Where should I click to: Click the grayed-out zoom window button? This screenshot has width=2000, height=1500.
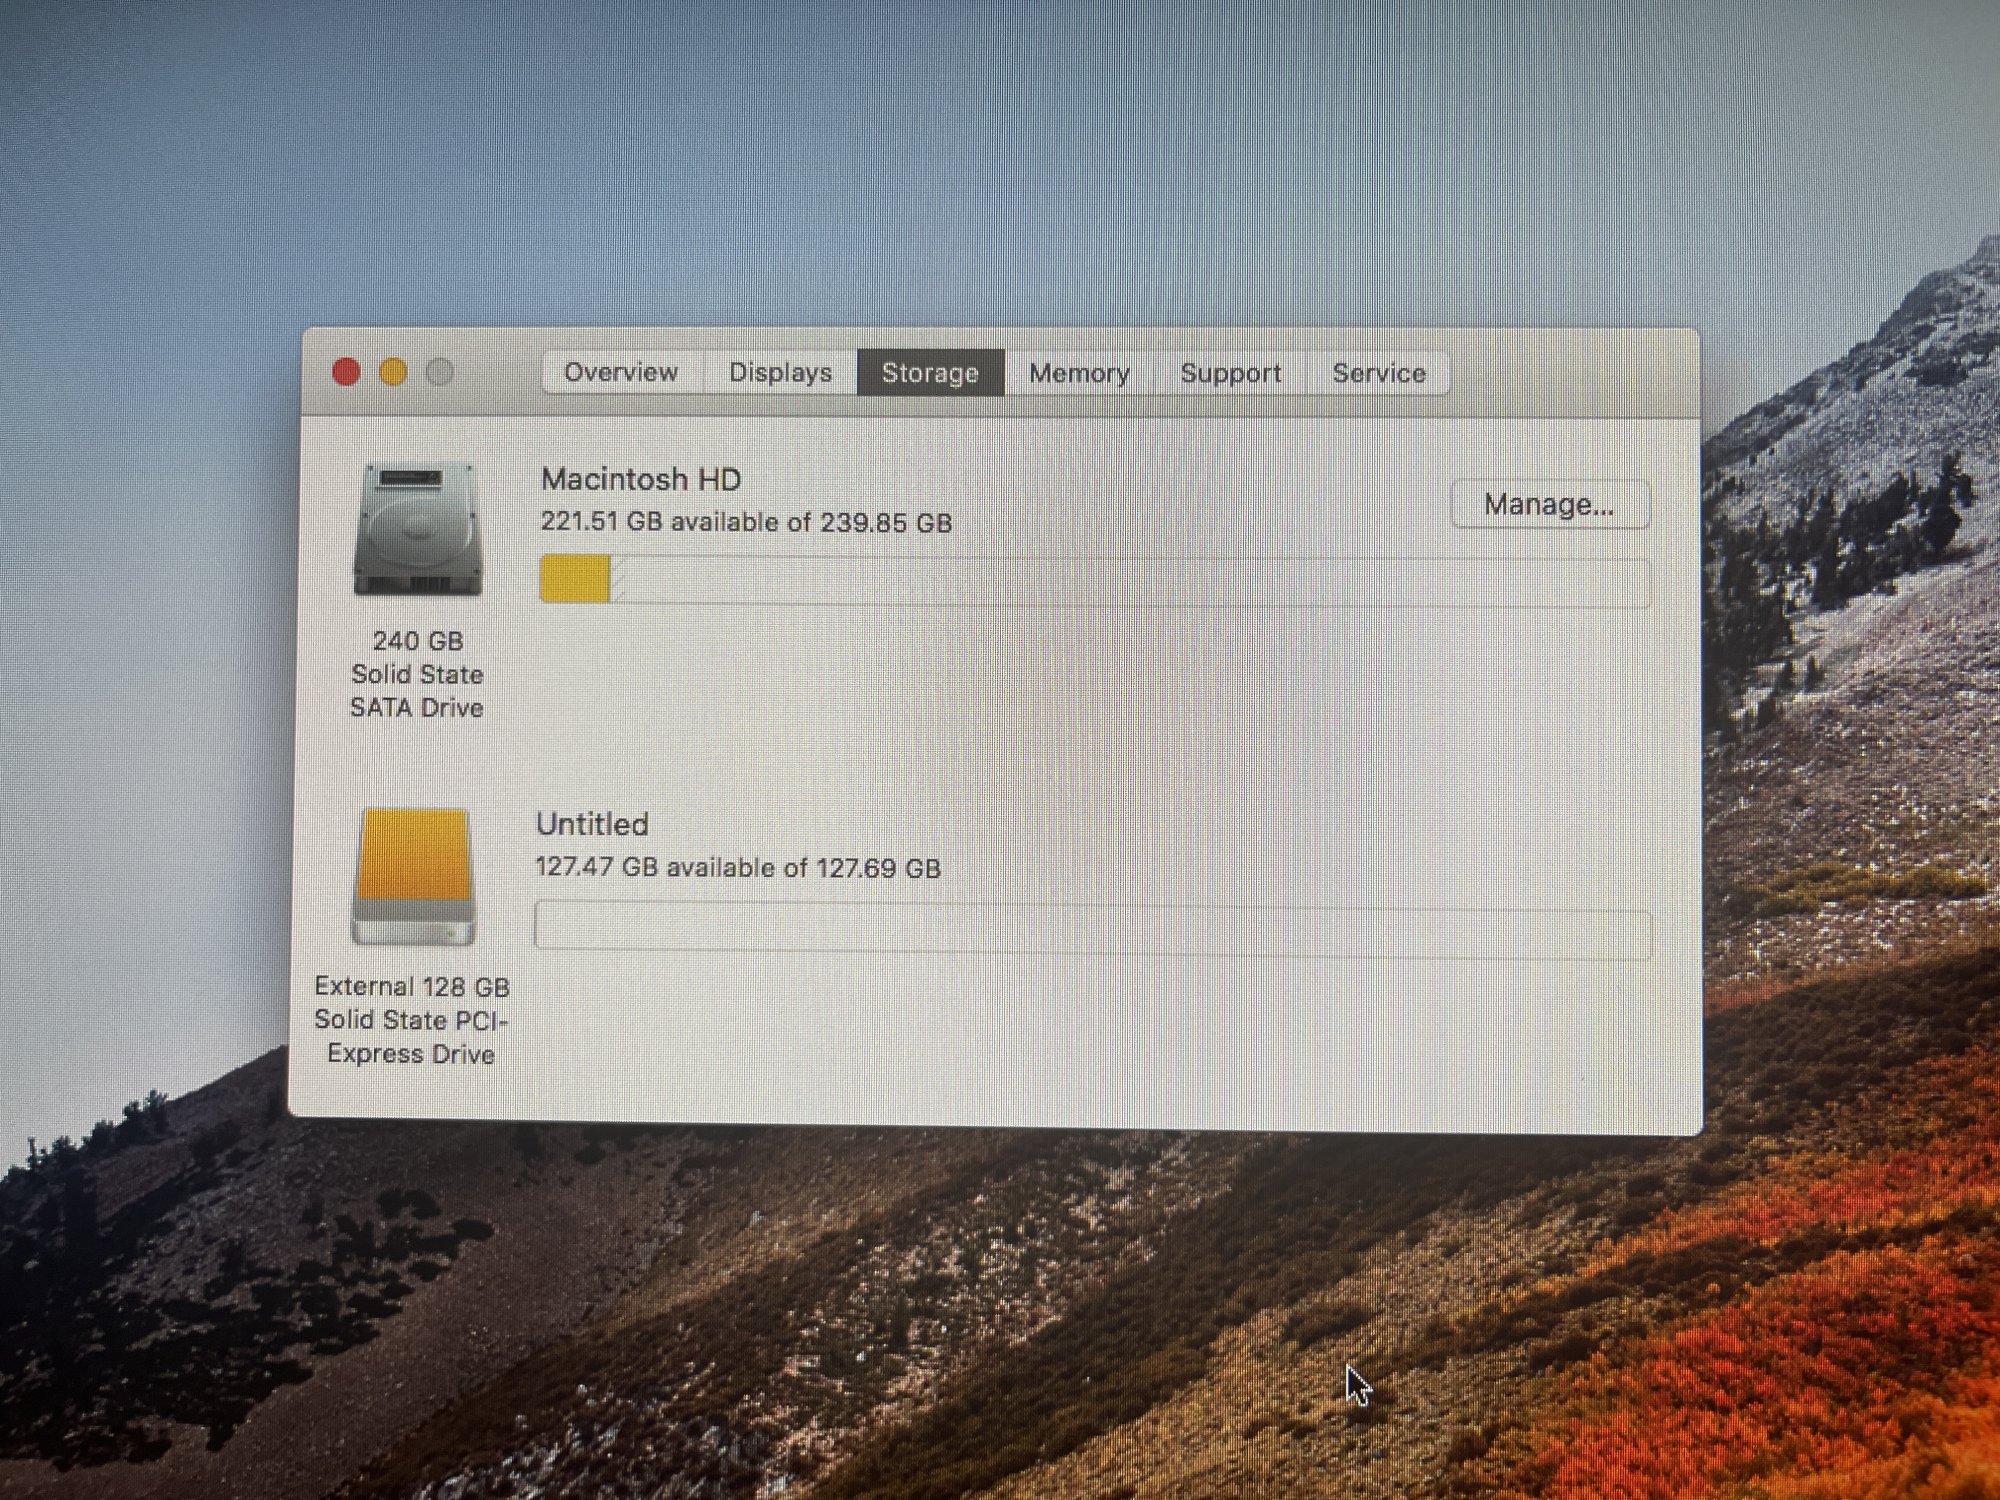click(440, 372)
